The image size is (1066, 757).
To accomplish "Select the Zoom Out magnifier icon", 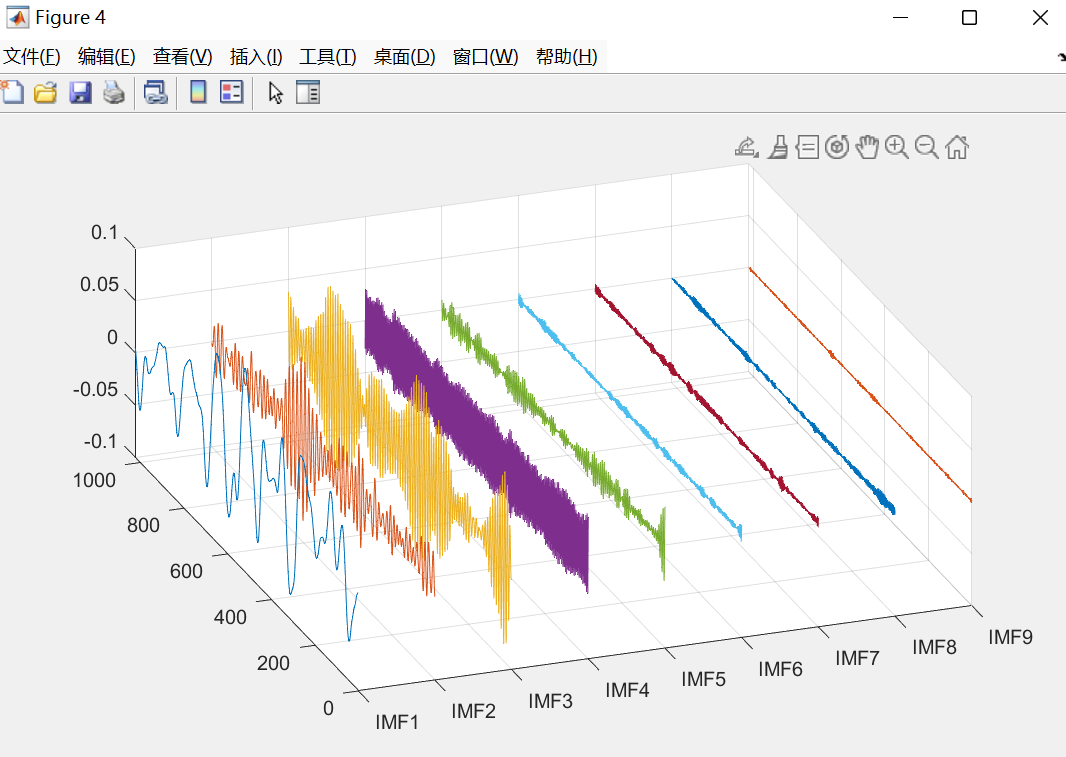I will [926, 148].
